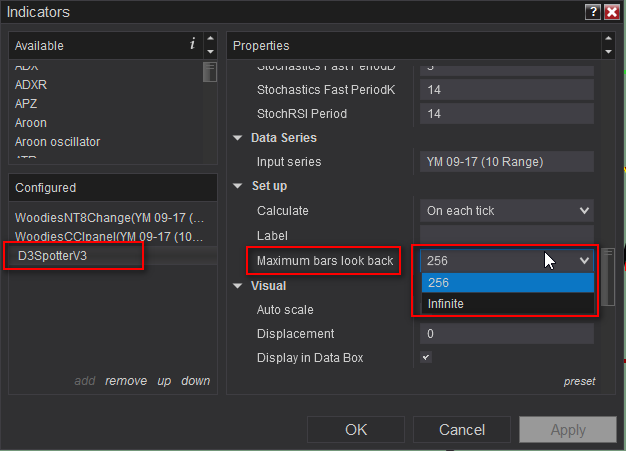Click Available panel header up arrow
626x451 pixels.
click(210, 40)
